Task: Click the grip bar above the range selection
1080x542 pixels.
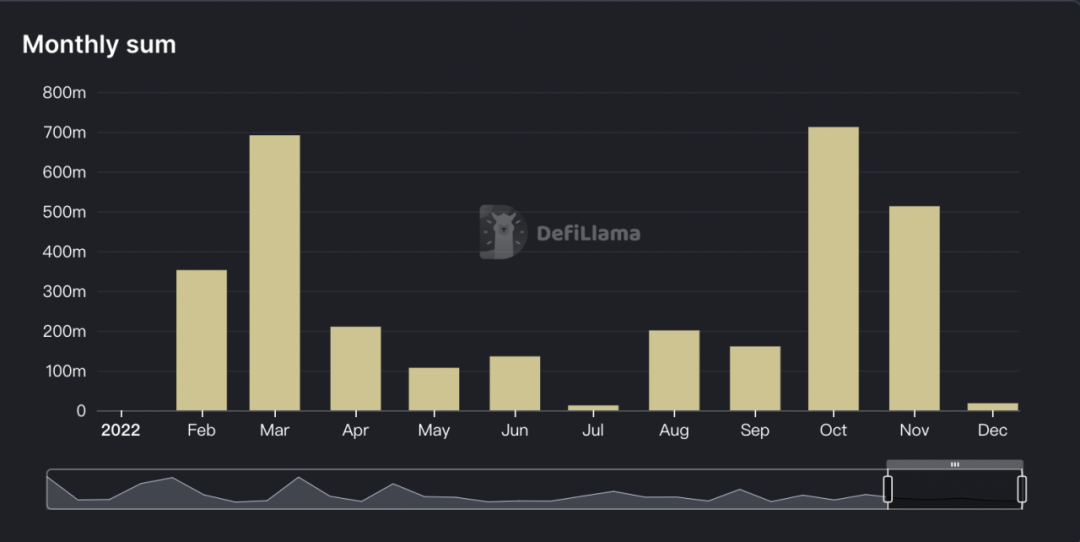Action: click(x=955, y=464)
